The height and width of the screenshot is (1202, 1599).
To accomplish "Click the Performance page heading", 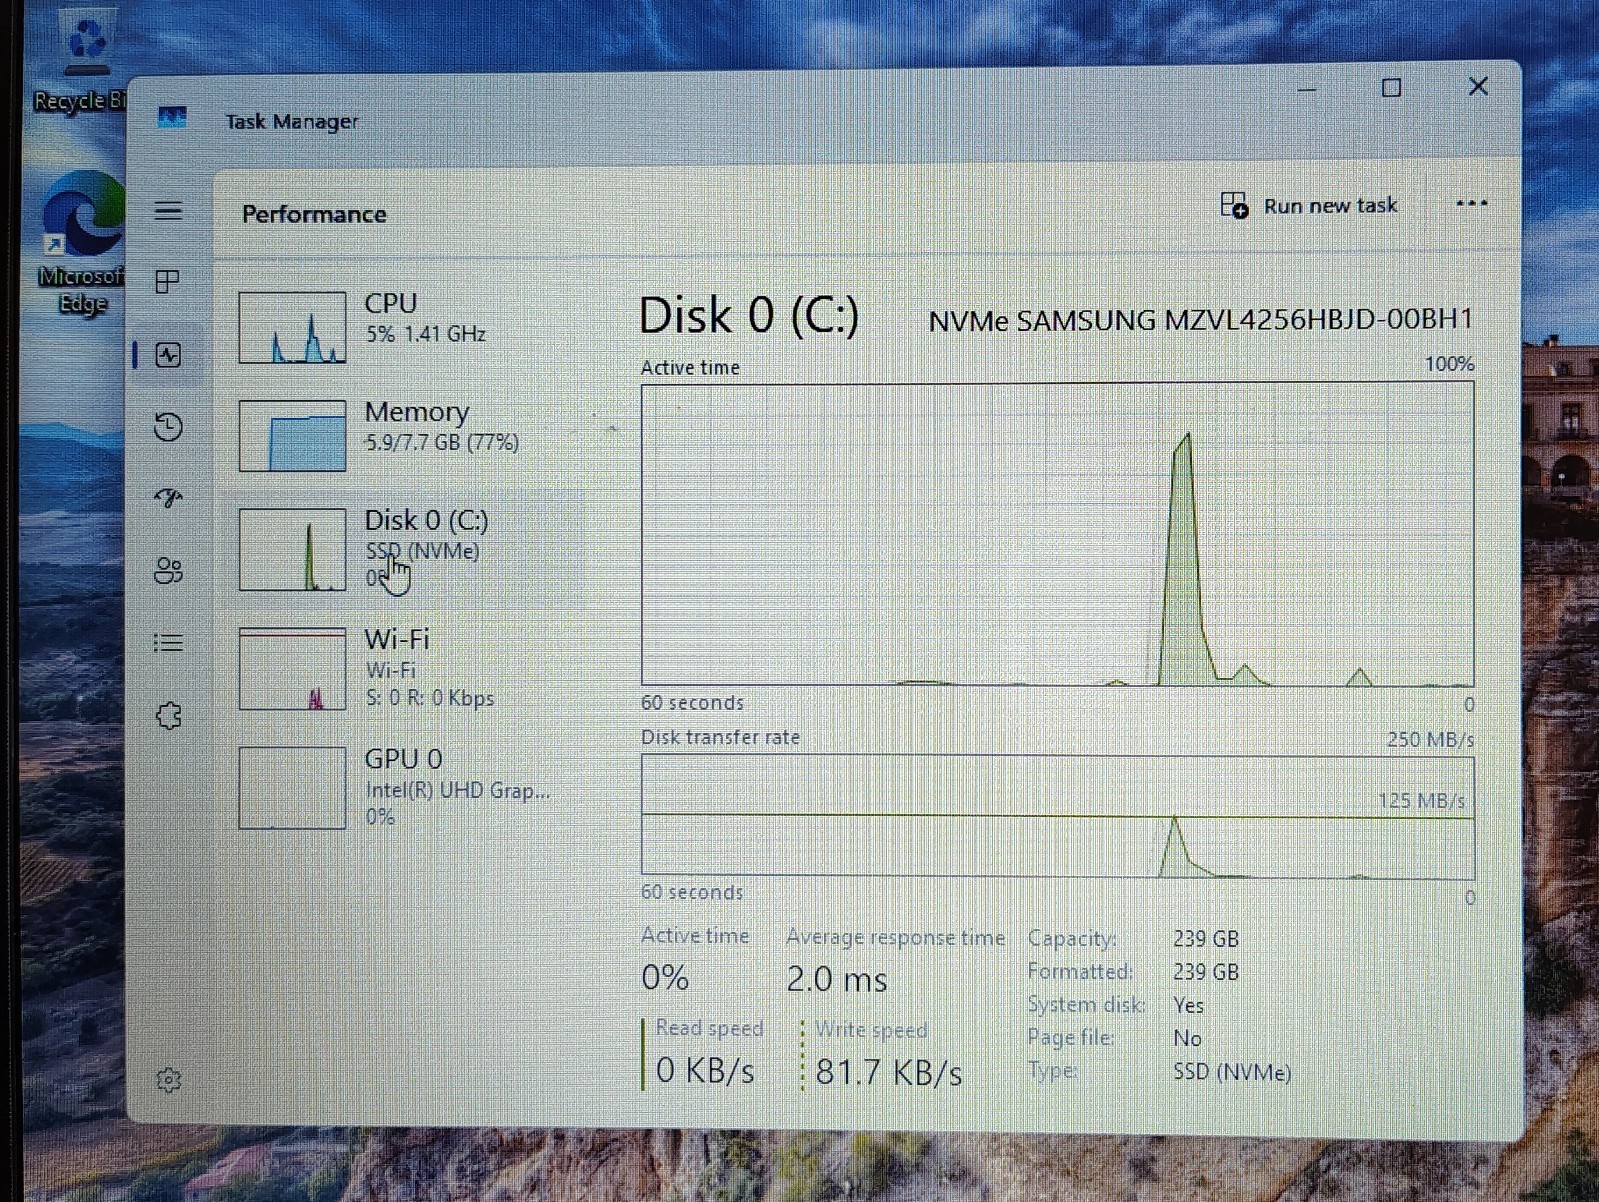I will pos(314,213).
